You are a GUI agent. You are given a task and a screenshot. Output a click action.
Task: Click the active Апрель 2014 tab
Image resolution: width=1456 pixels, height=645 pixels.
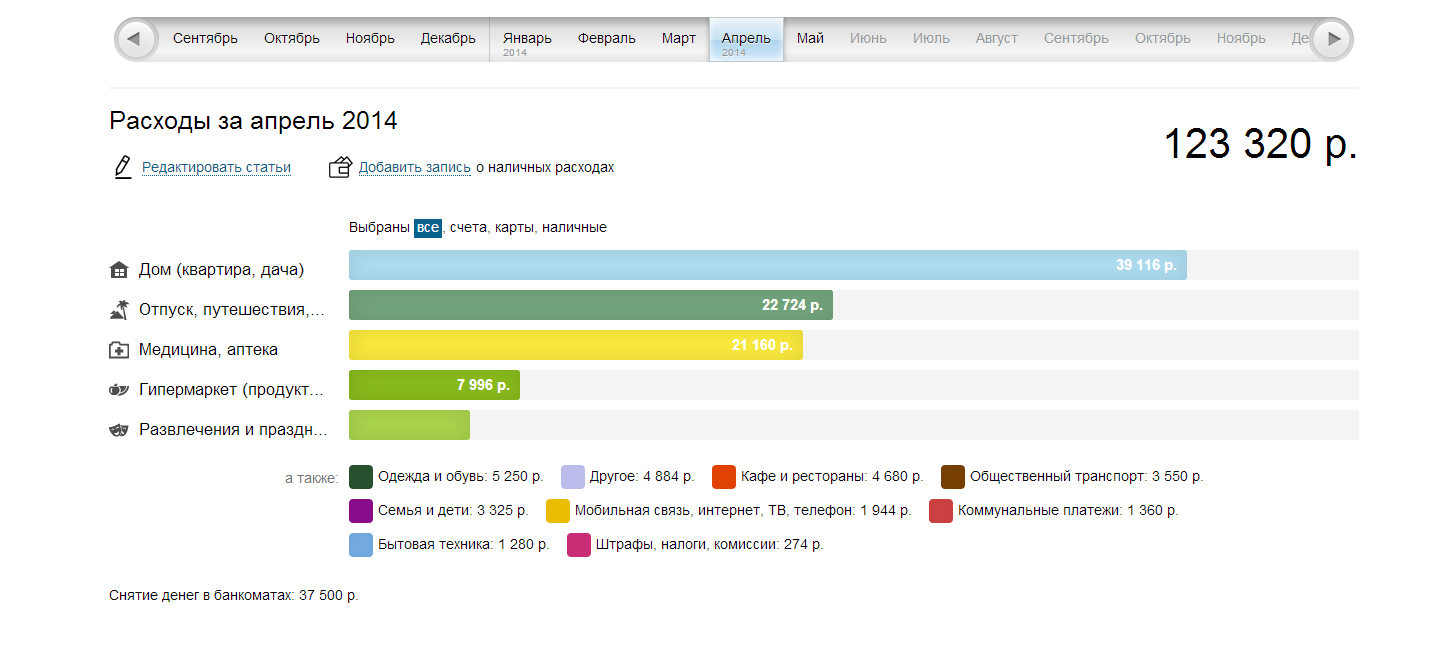[746, 39]
